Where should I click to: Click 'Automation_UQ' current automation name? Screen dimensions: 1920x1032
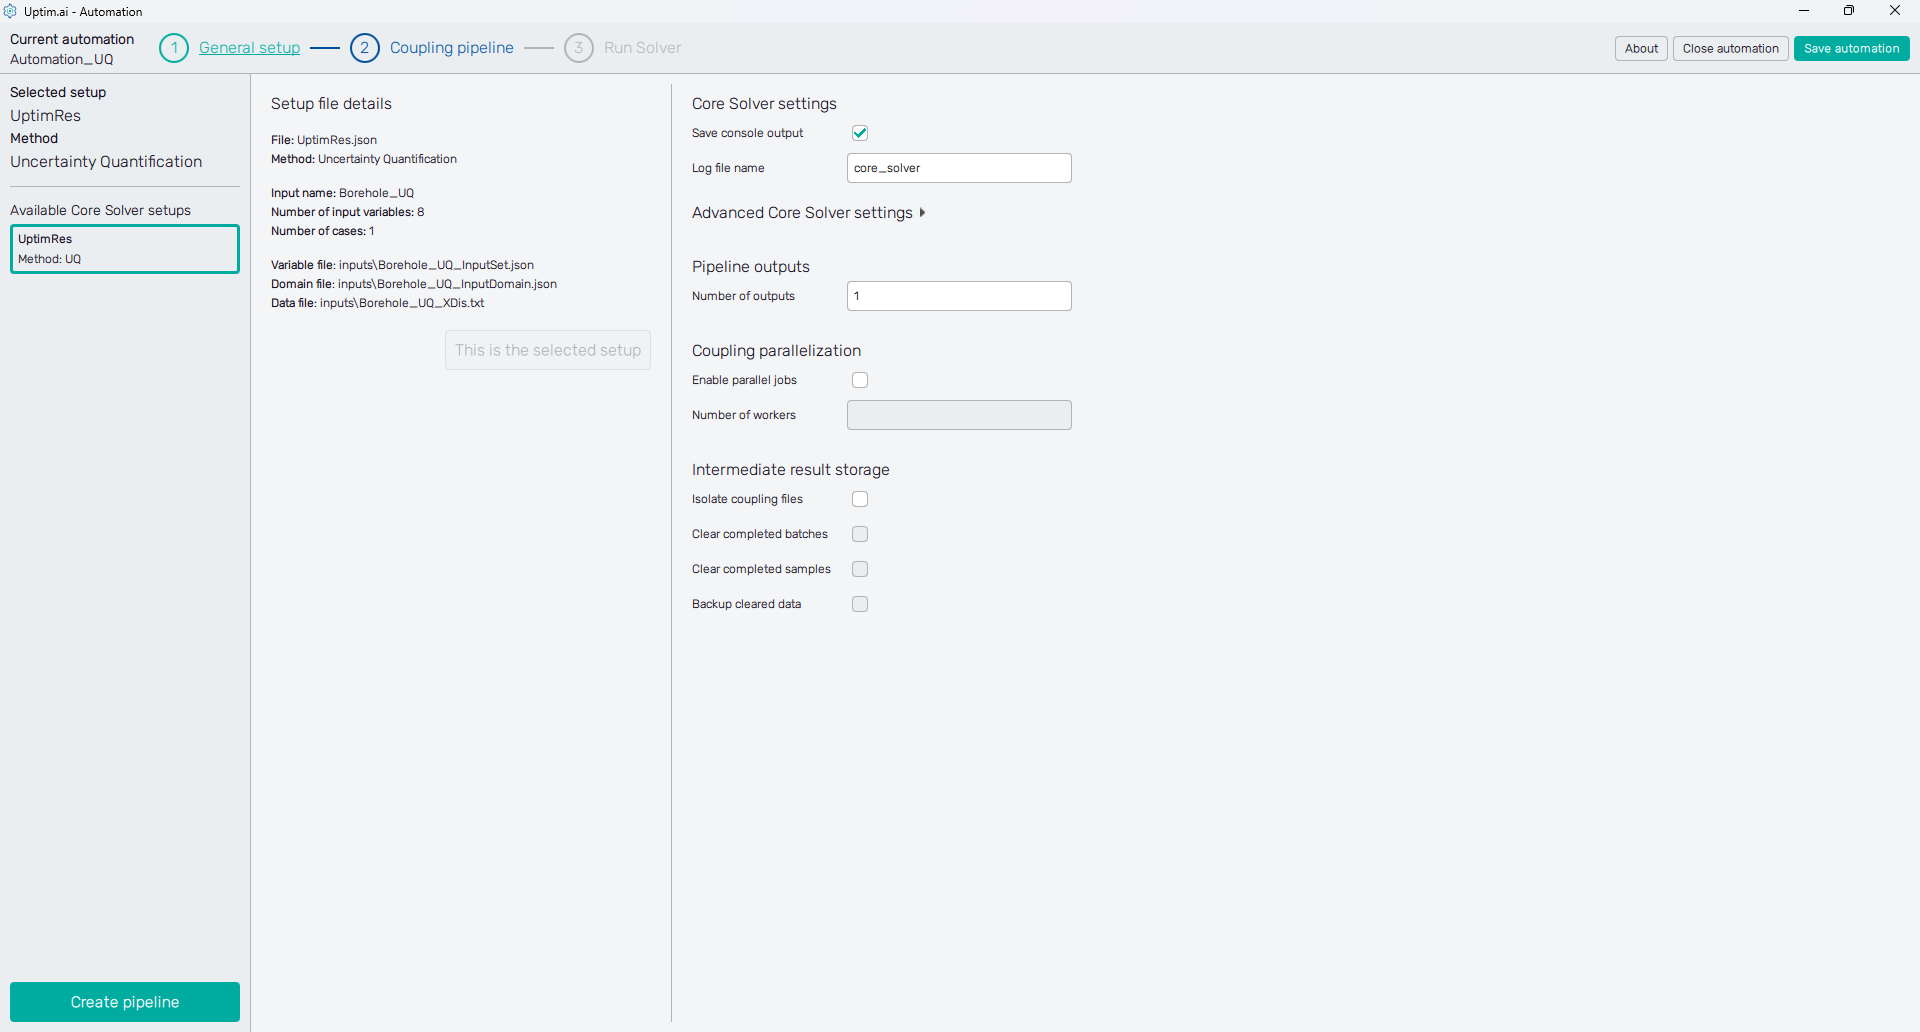pyautogui.click(x=62, y=59)
